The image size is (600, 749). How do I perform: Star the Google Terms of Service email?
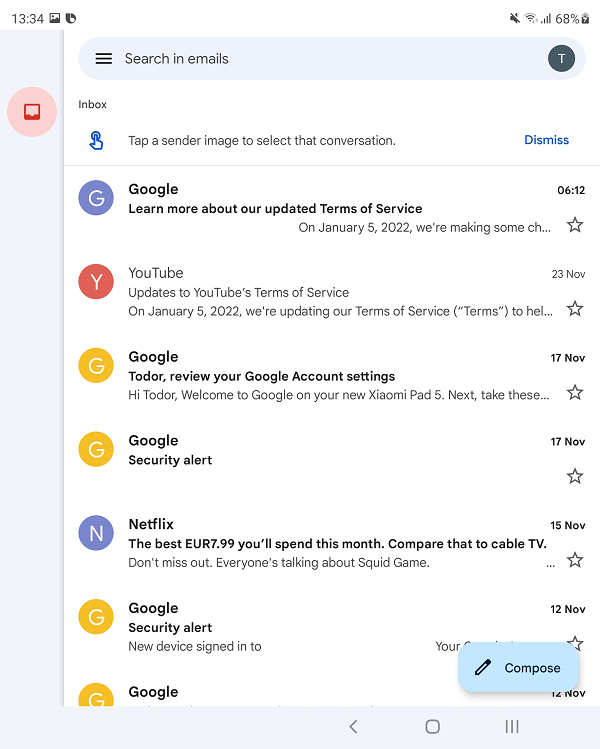tap(575, 225)
